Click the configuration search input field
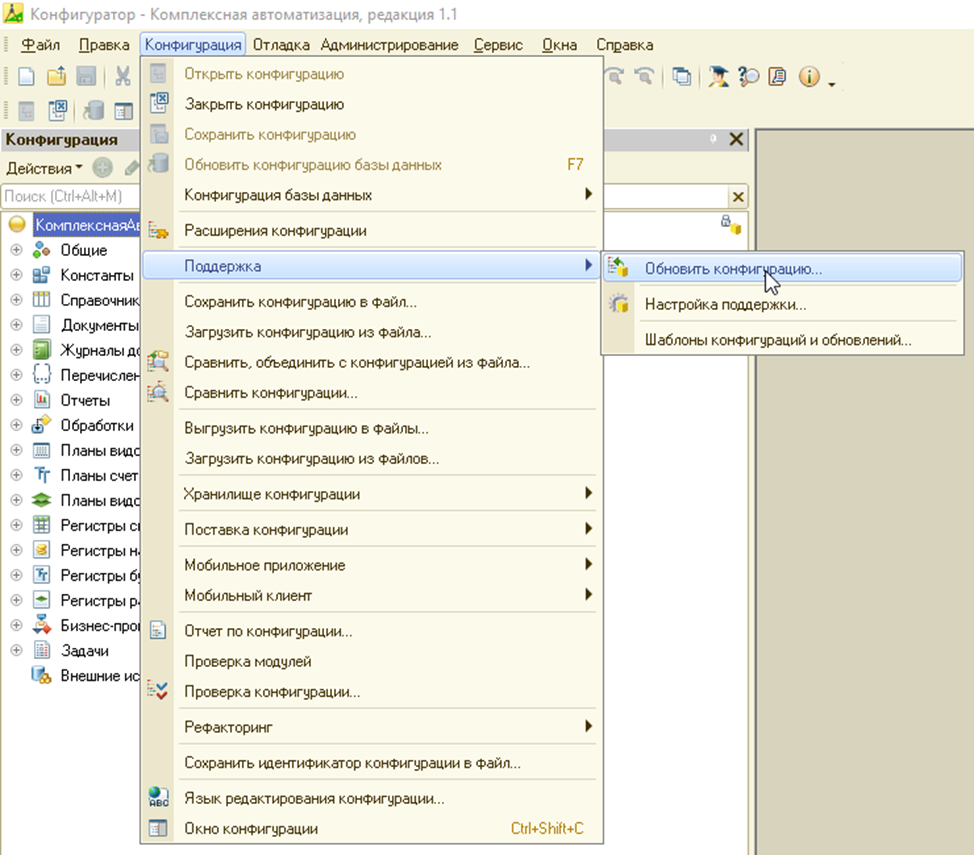974x855 pixels. pos(70,196)
